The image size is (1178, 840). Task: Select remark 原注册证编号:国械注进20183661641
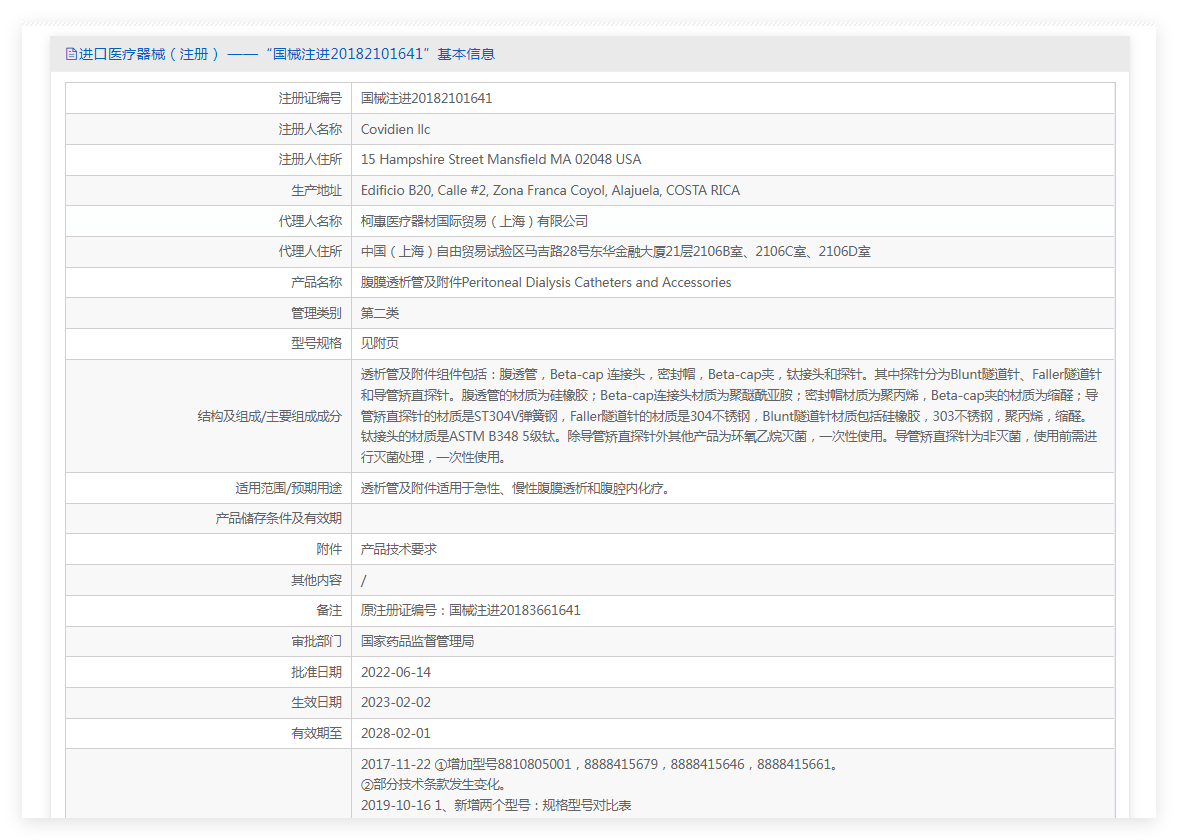pos(470,610)
